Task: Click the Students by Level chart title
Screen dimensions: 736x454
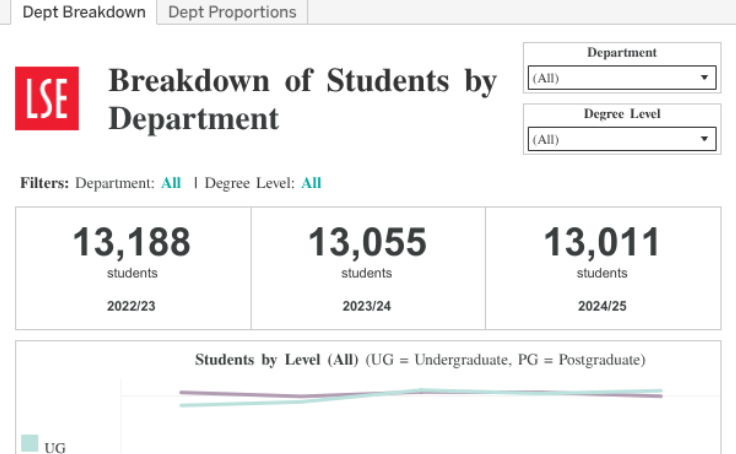Action: pos(420,359)
